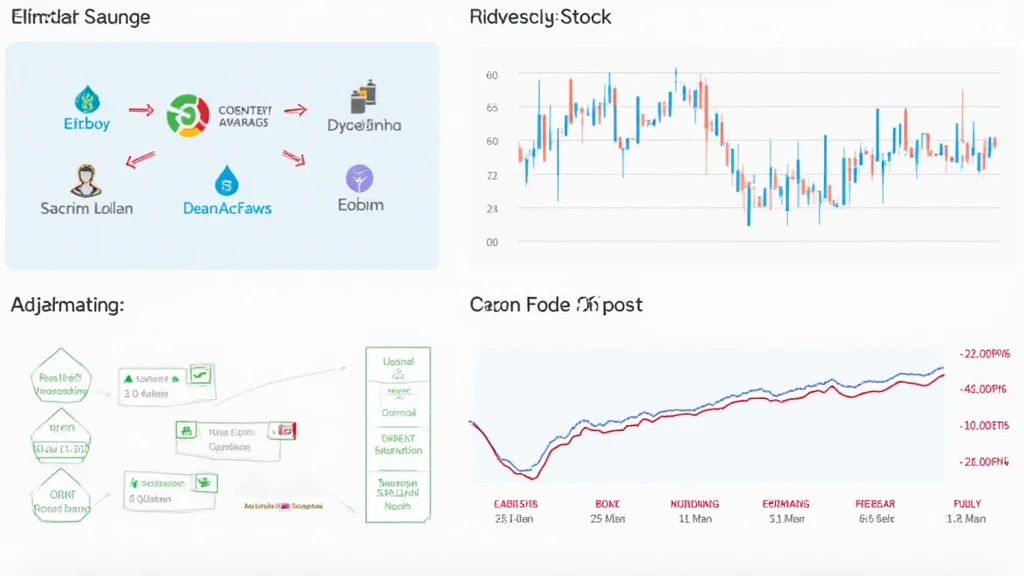
Task: Expand the ORNT pentagon node
Action: [x=62, y=500]
